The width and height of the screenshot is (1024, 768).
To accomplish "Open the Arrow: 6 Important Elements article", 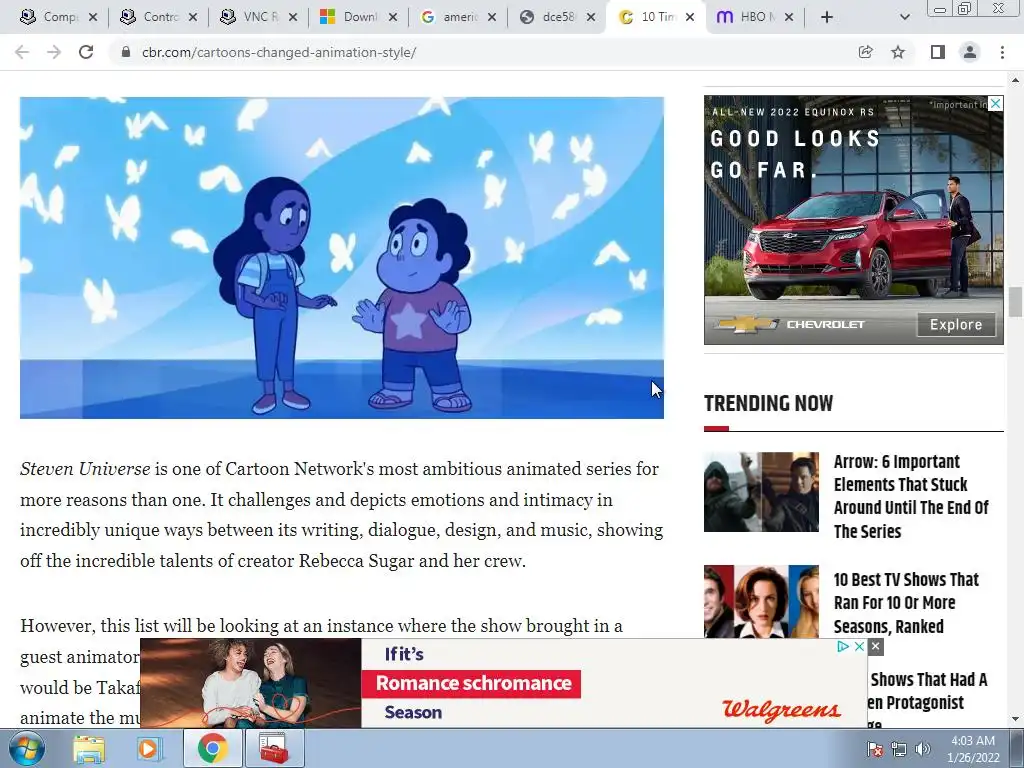I will pos(911,496).
